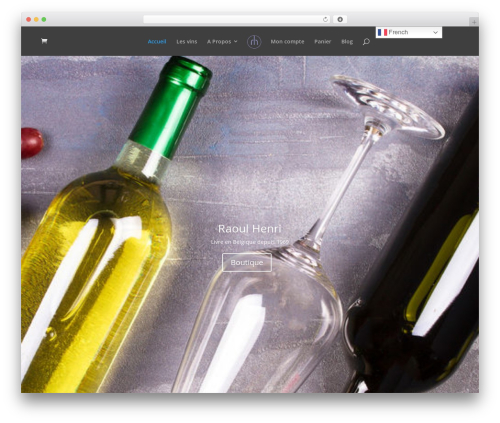Reload the page with the refresh icon
Viewport: 500px width, 423px height.
(x=325, y=19)
